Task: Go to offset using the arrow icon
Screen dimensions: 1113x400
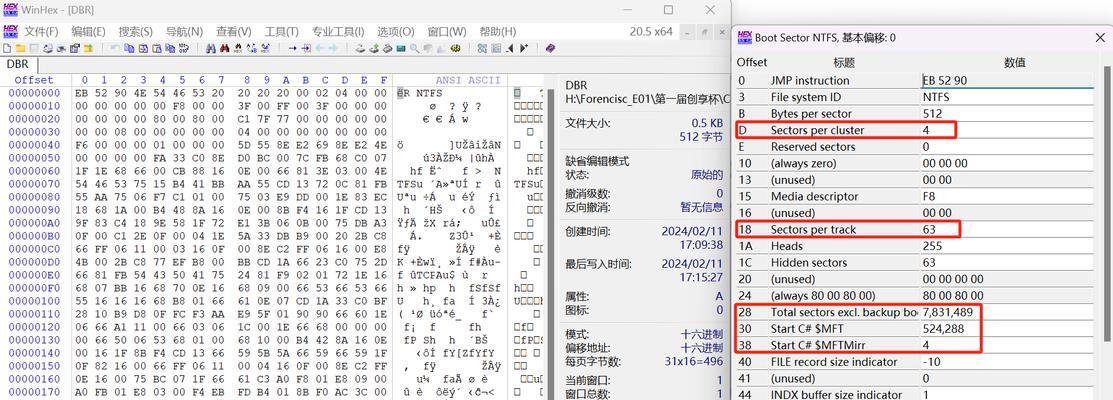Action: pyautogui.click(x=292, y=48)
